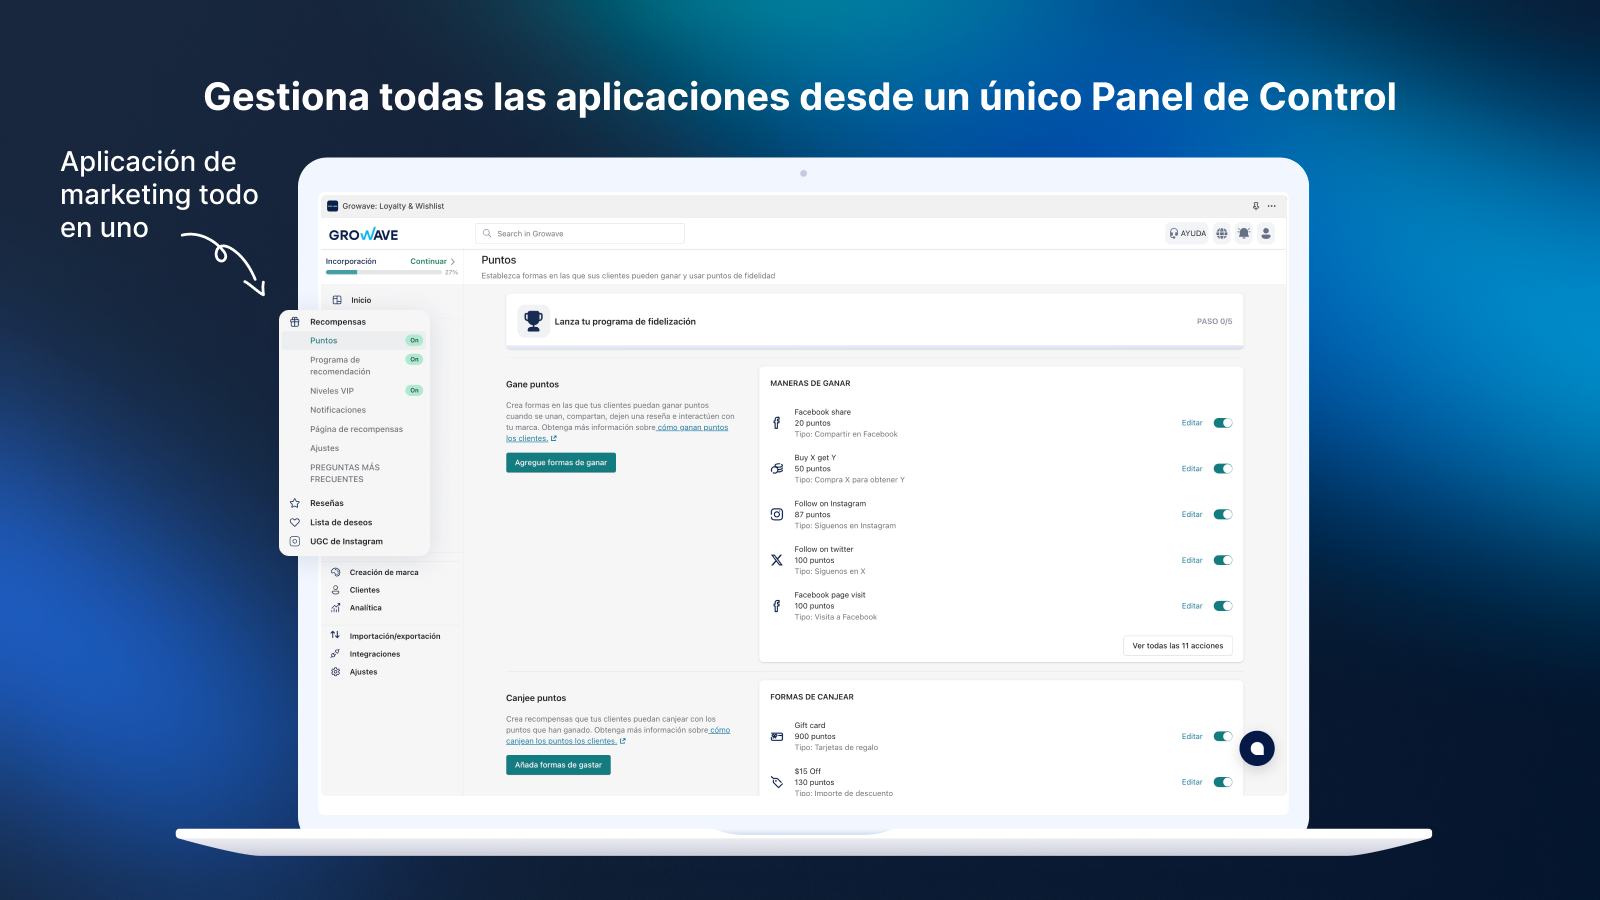This screenshot has width=1600, height=900.
Task: Click the Añada formas de gastar button
Action: click(x=558, y=765)
